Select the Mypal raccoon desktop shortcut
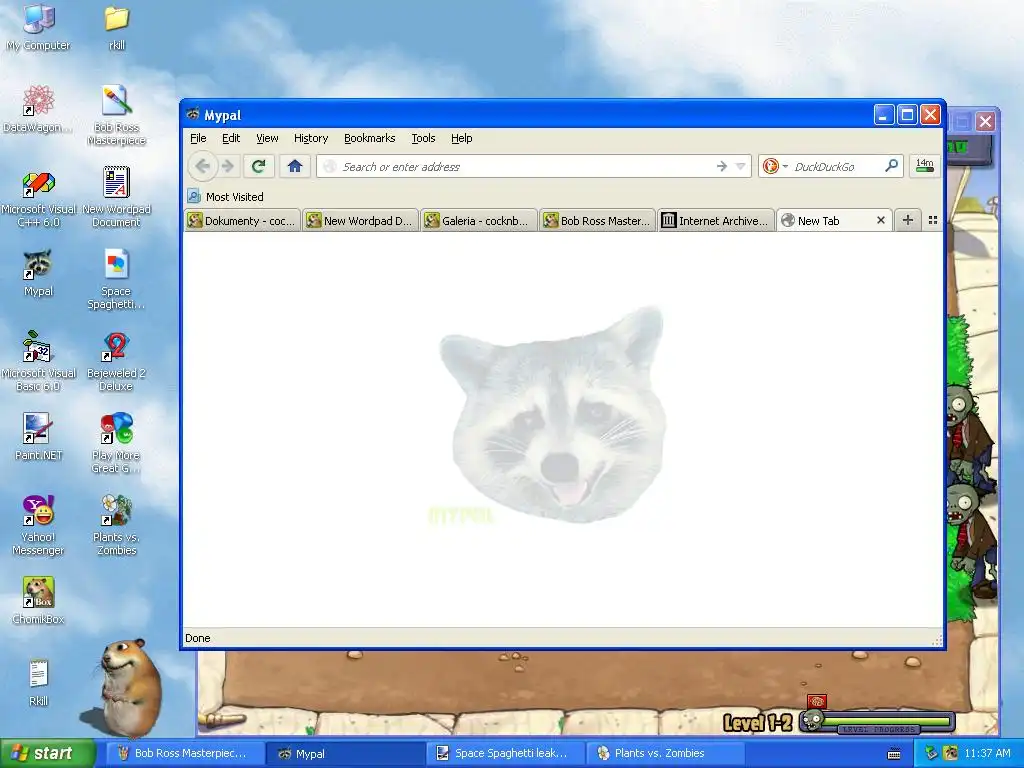Image resolution: width=1024 pixels, height=768 pixels. click(38, 273)
